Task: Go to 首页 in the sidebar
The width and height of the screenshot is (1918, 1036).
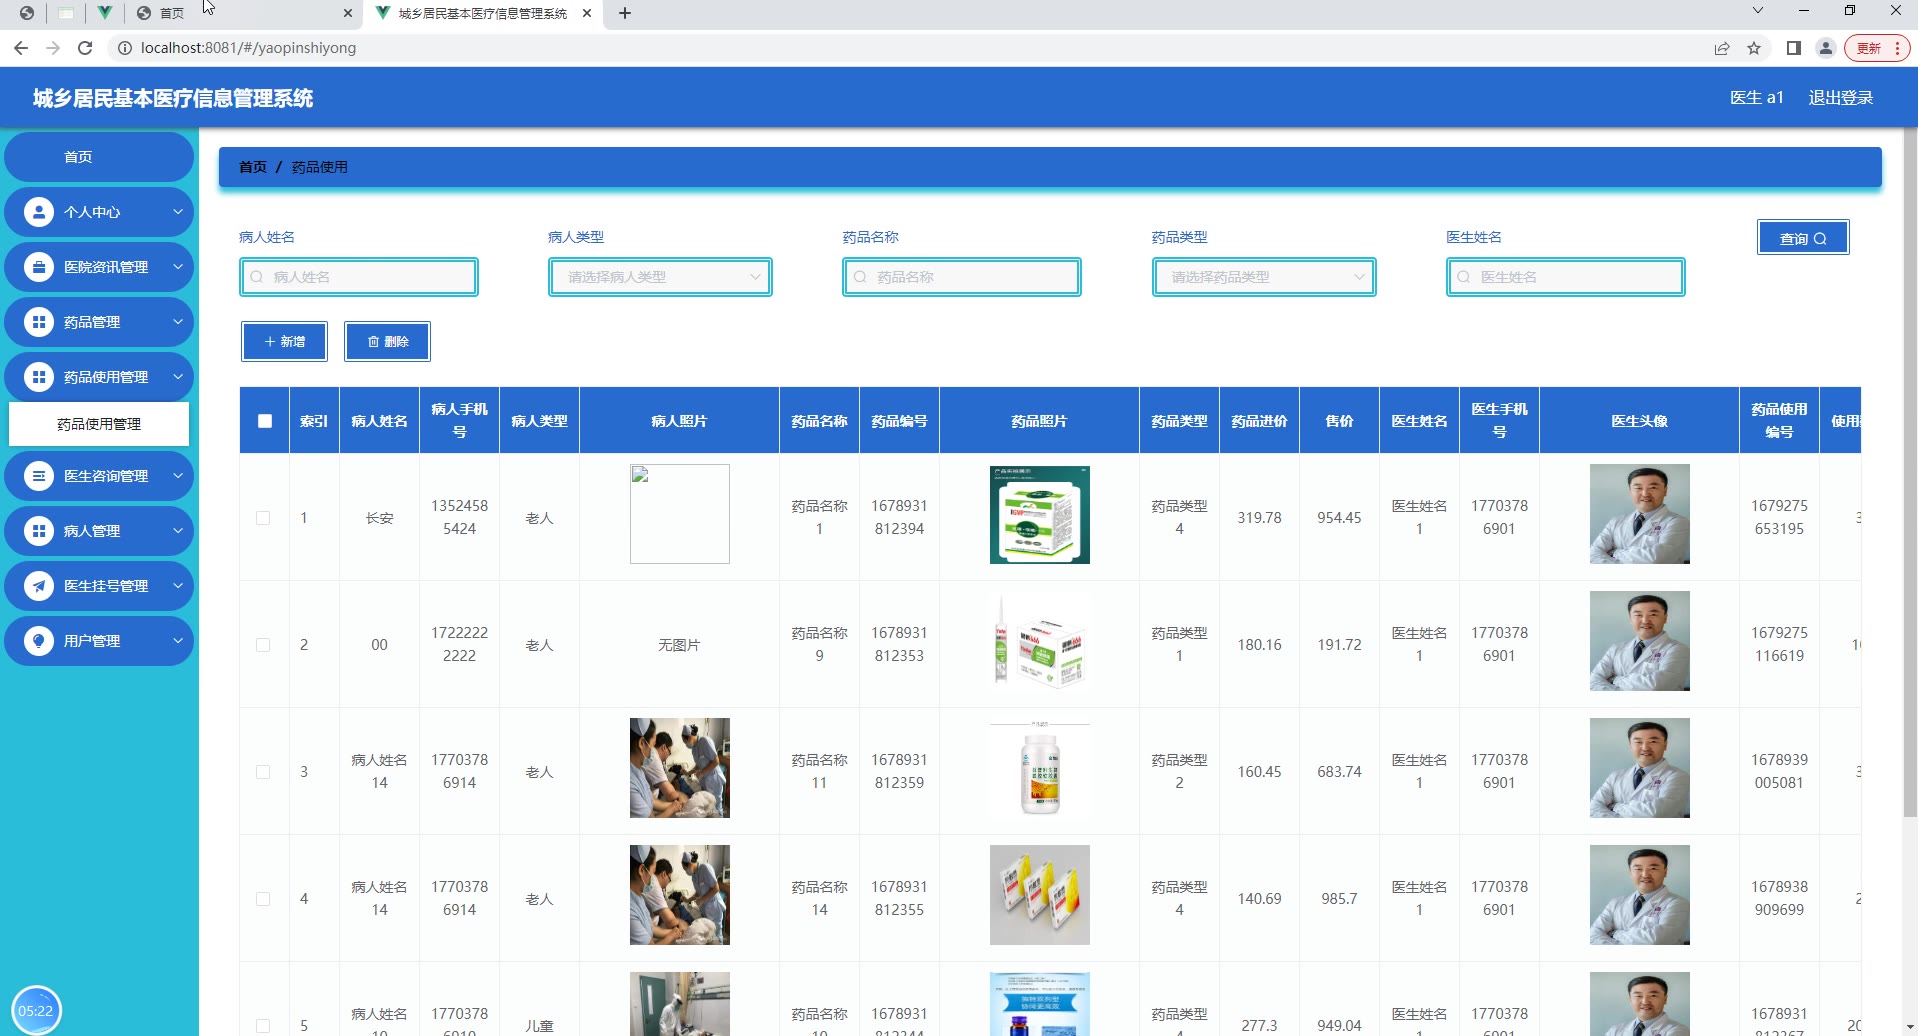Action: point(99,157)
